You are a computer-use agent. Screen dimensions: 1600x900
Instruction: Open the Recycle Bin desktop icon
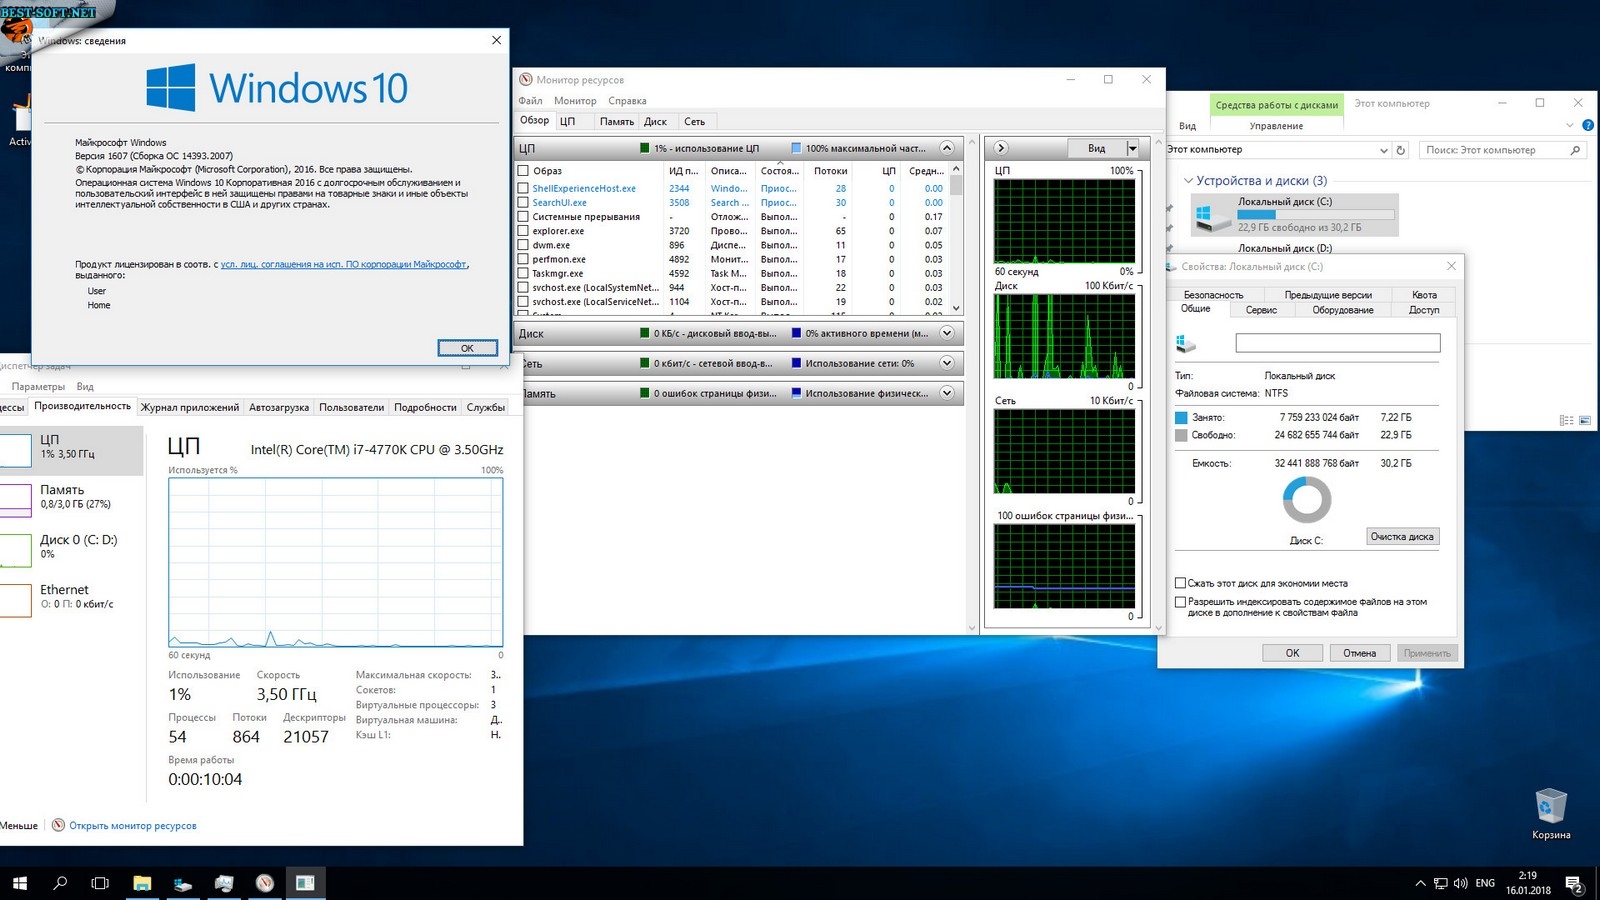pyautogui.click(x=1550, y=808)
